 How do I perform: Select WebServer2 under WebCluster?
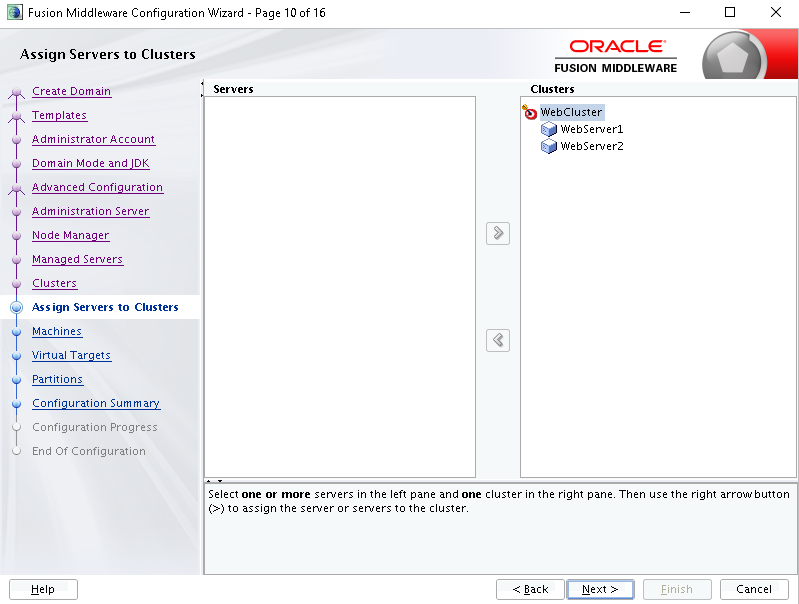pos(592,146)
